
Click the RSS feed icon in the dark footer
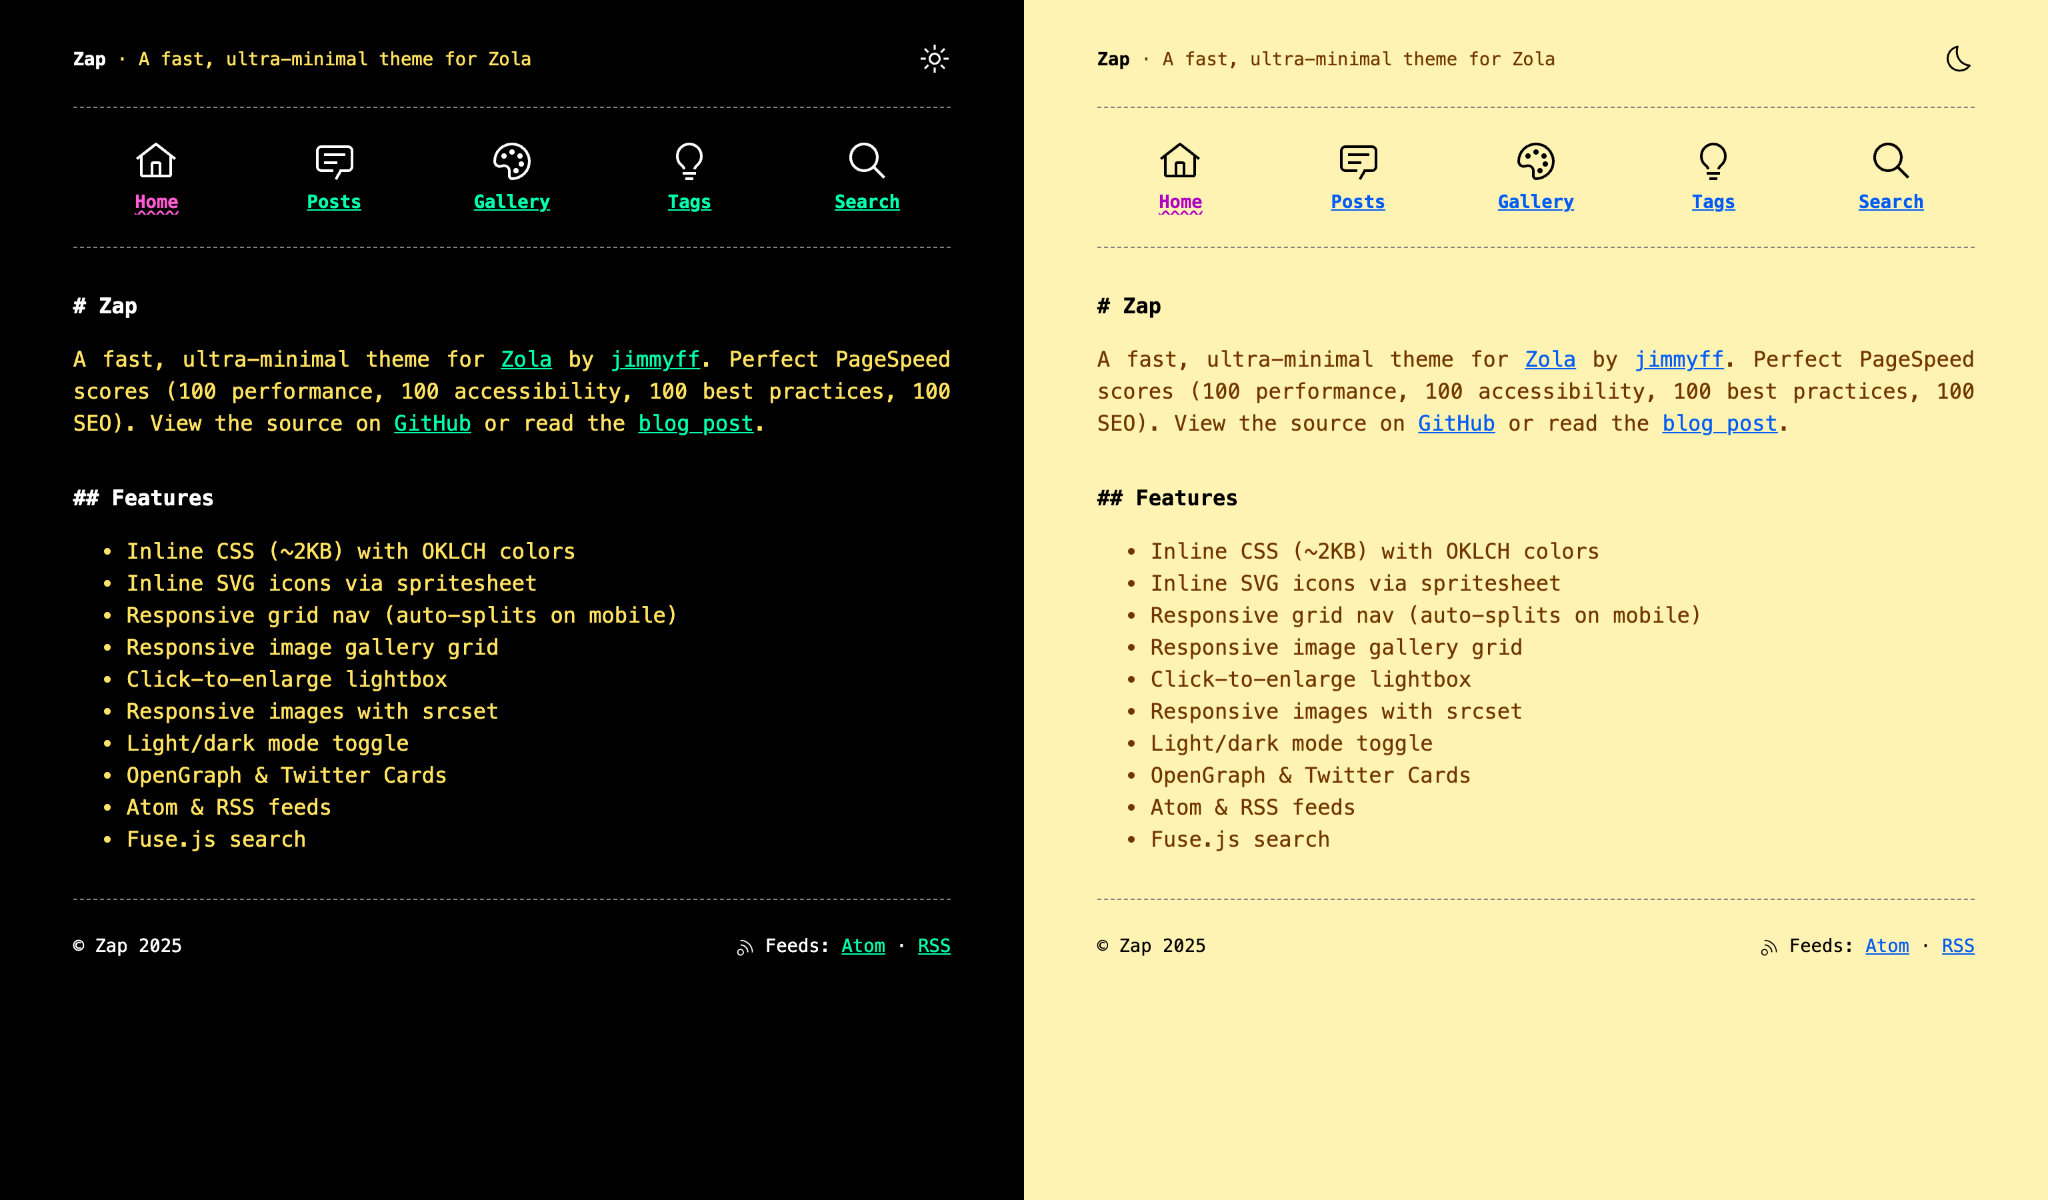744,946
